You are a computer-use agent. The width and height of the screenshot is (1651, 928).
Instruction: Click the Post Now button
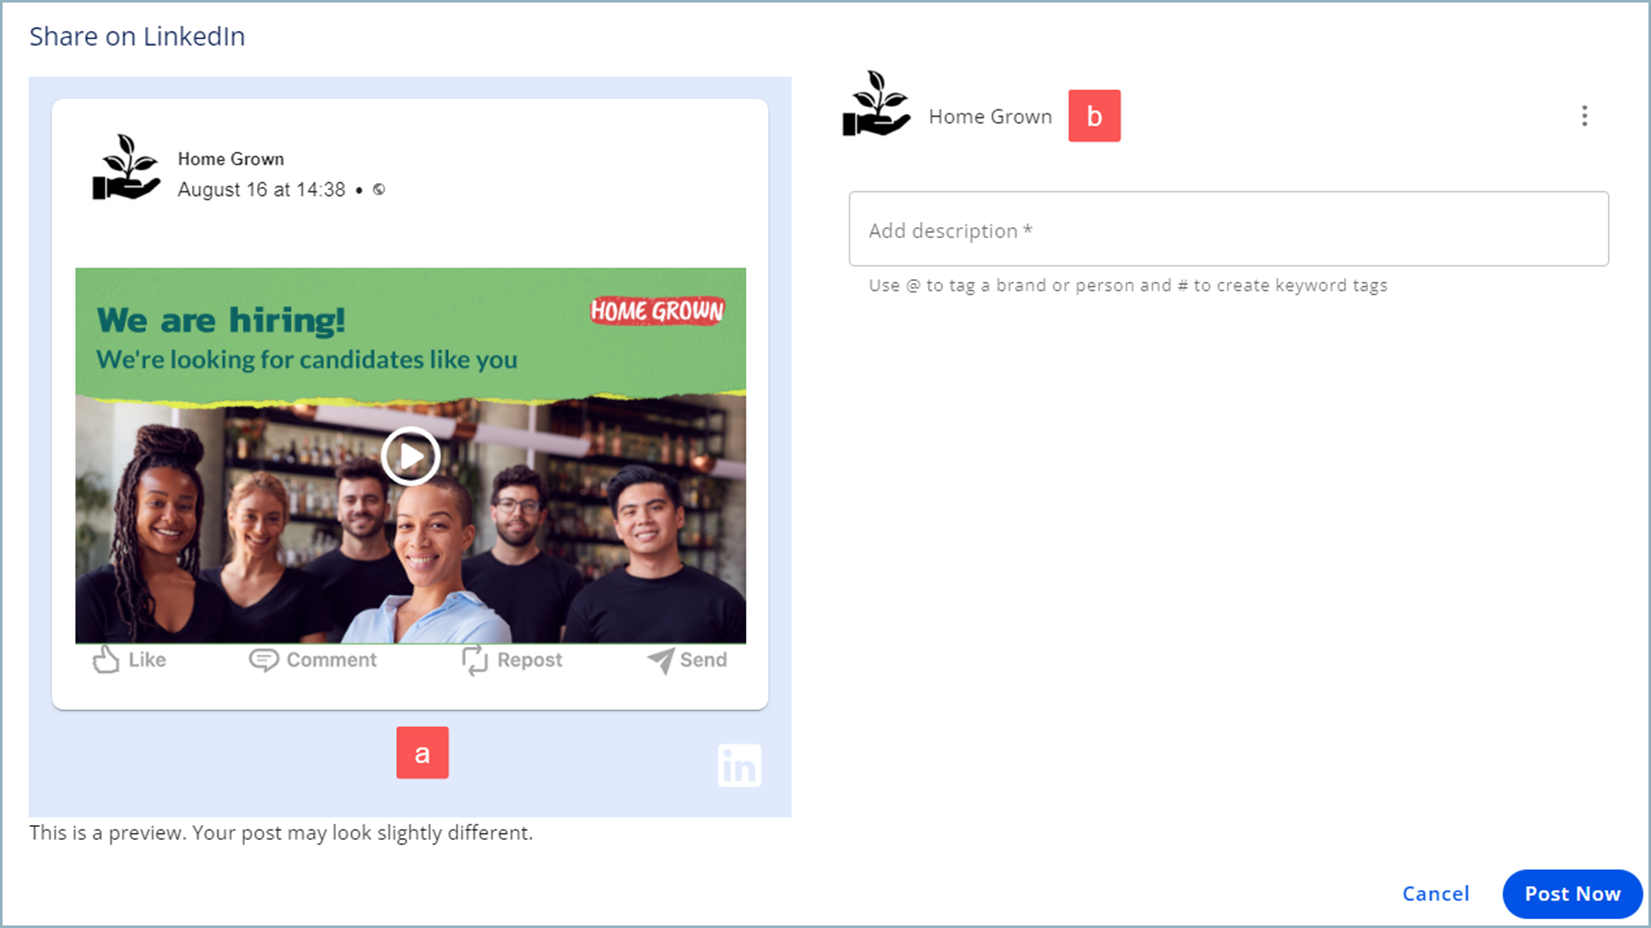tap(1572, 893)
